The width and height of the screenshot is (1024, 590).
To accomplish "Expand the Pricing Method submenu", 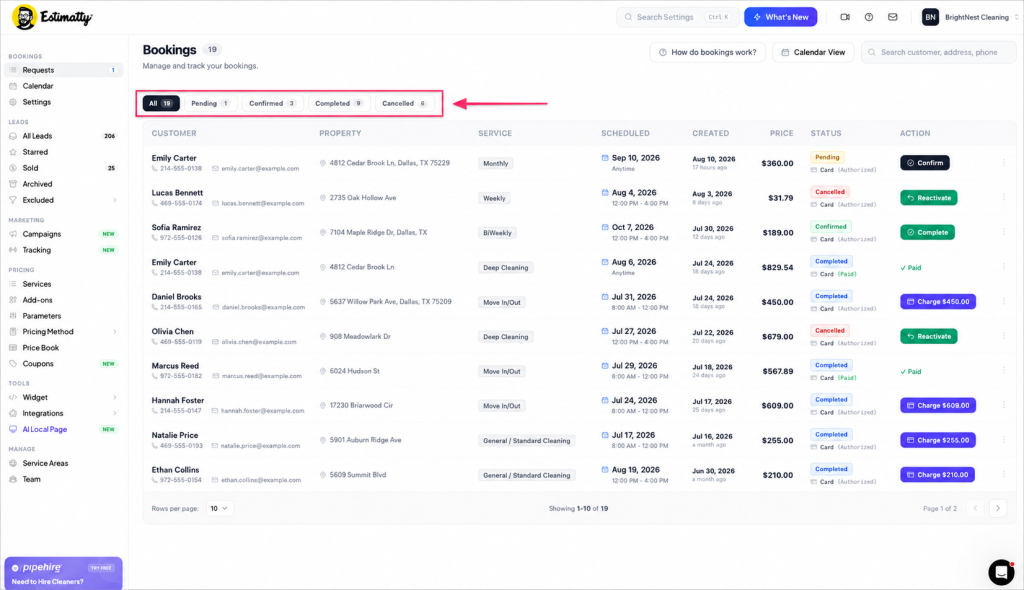I will (x=115, y=332).
